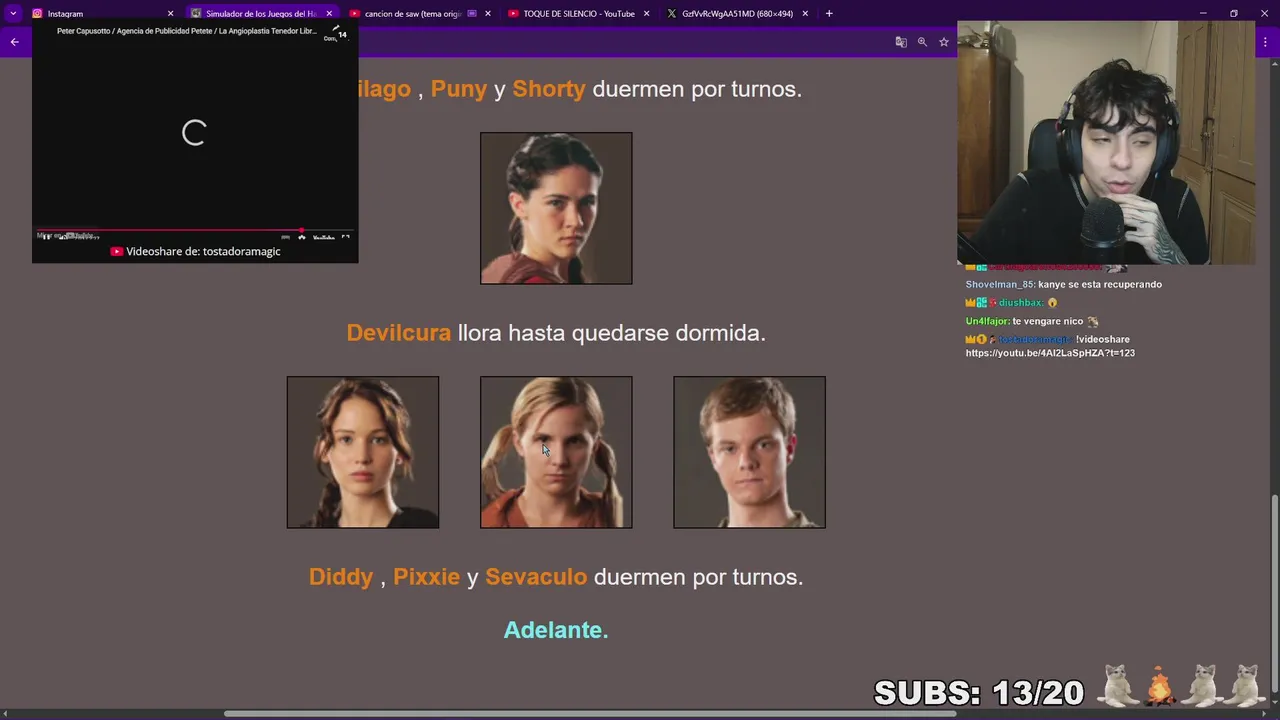This screenshot has width=1280, height=720.
Task: Click the X favicon on GzfVvRcWgAA51MD tab
Action: tap(671, 14)
